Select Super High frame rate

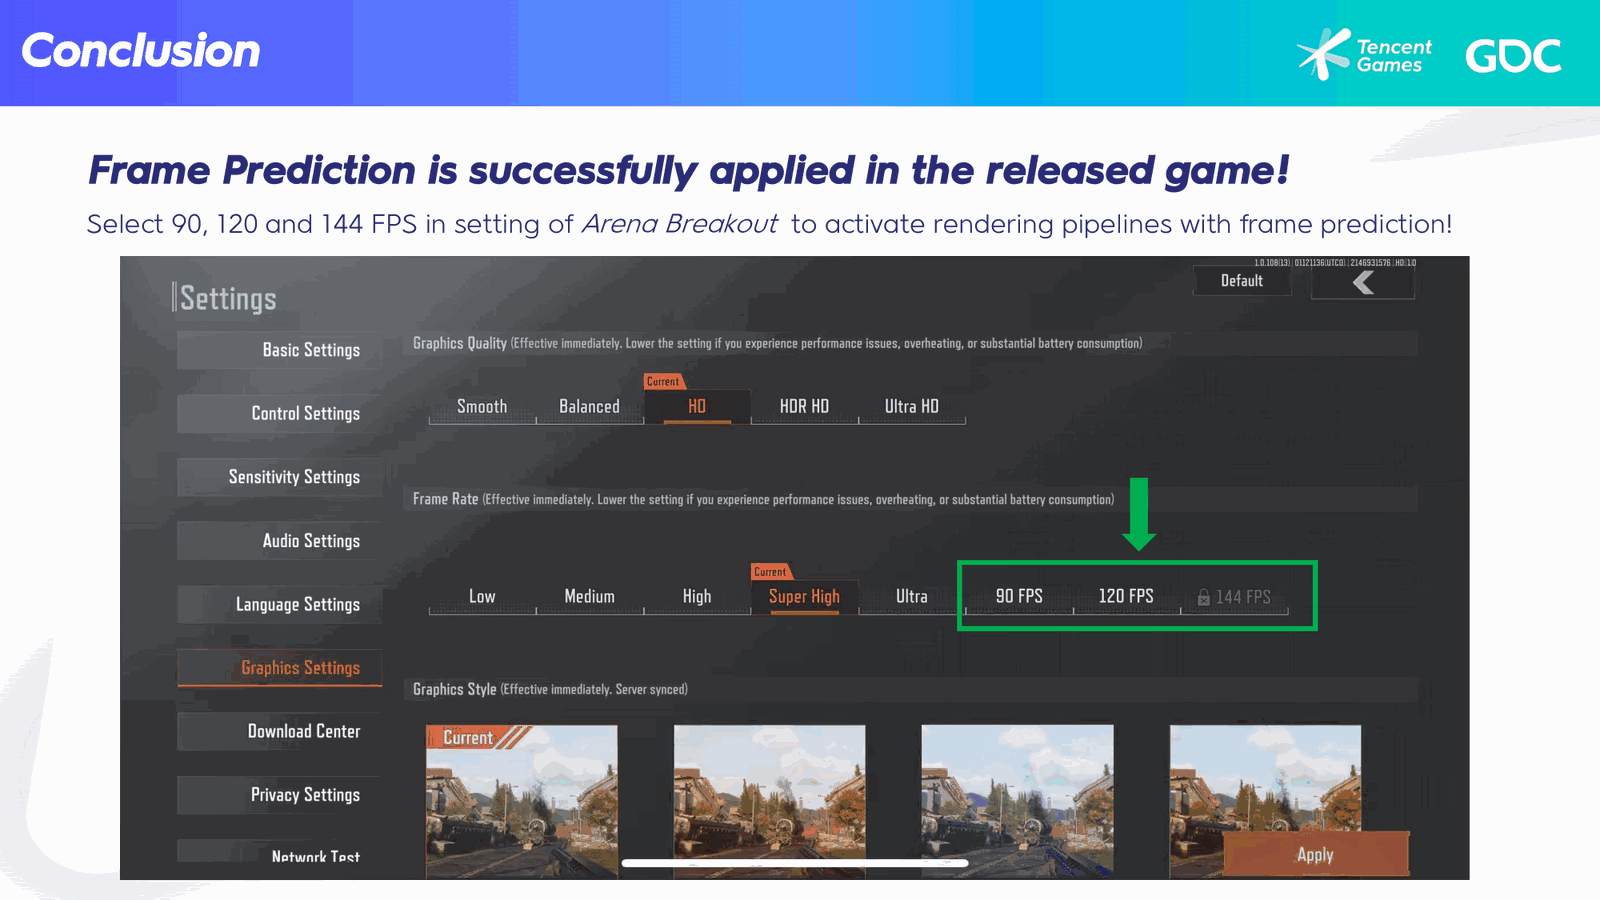coord(804,597)
